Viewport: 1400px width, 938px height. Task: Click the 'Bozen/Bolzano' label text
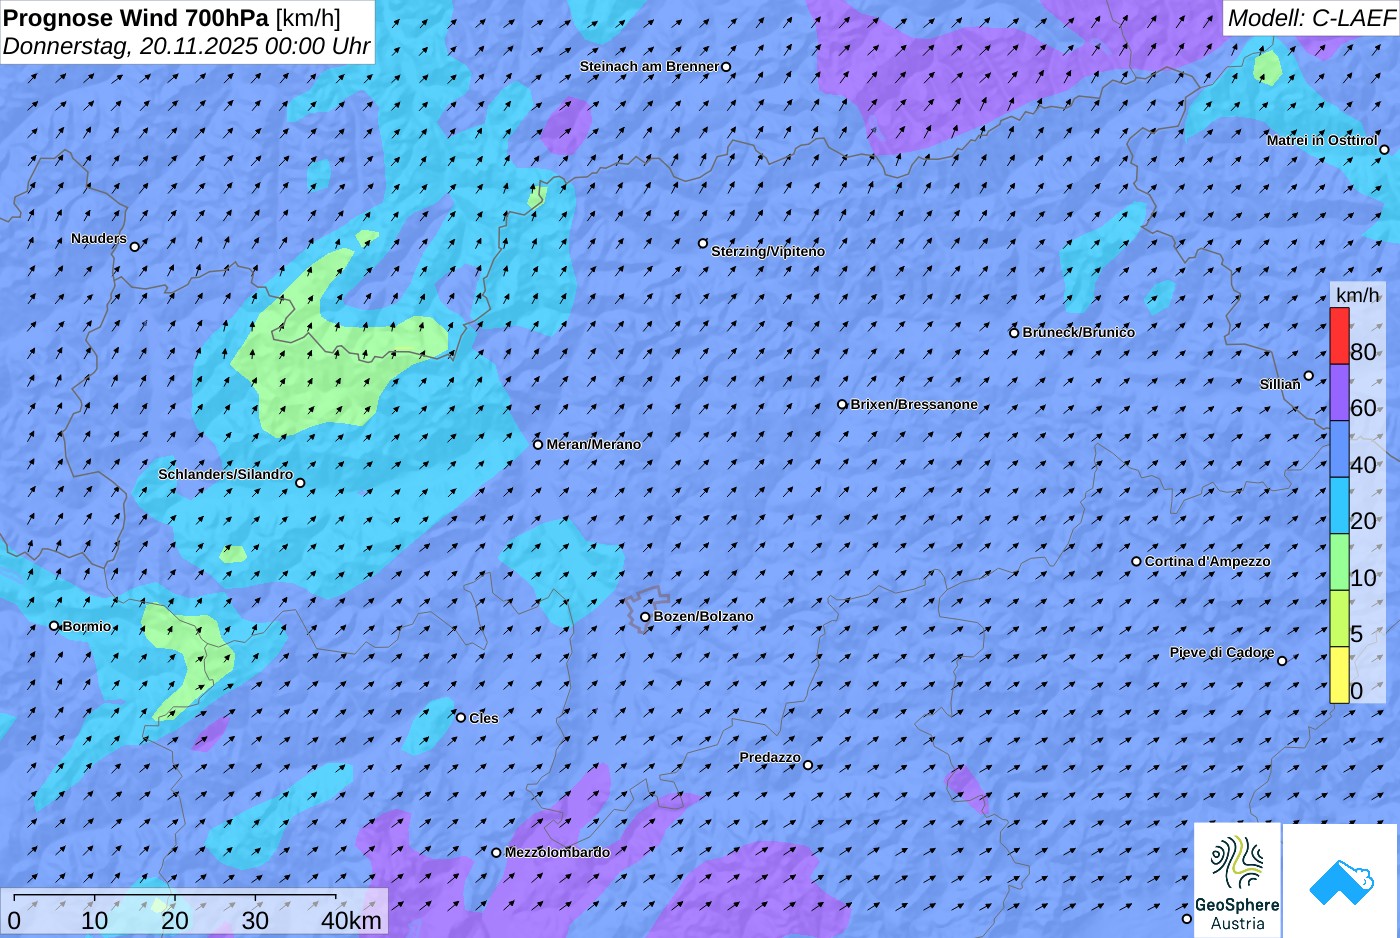pos(704,617)
